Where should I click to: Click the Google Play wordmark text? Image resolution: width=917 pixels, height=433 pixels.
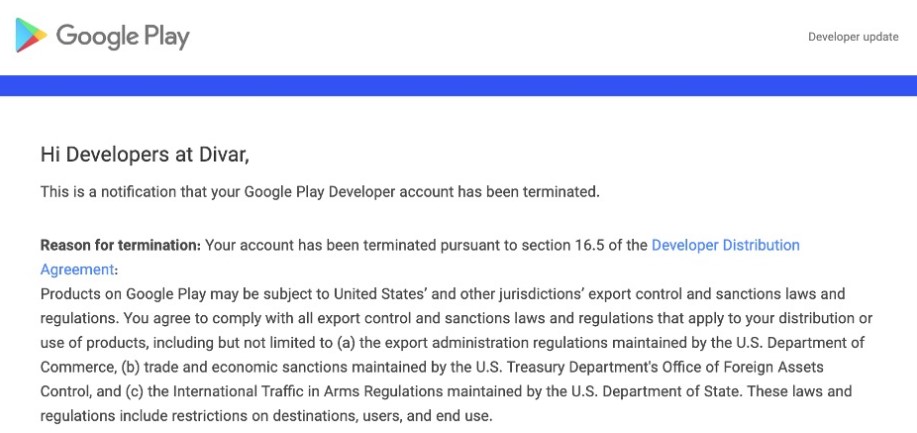[123, 37]
